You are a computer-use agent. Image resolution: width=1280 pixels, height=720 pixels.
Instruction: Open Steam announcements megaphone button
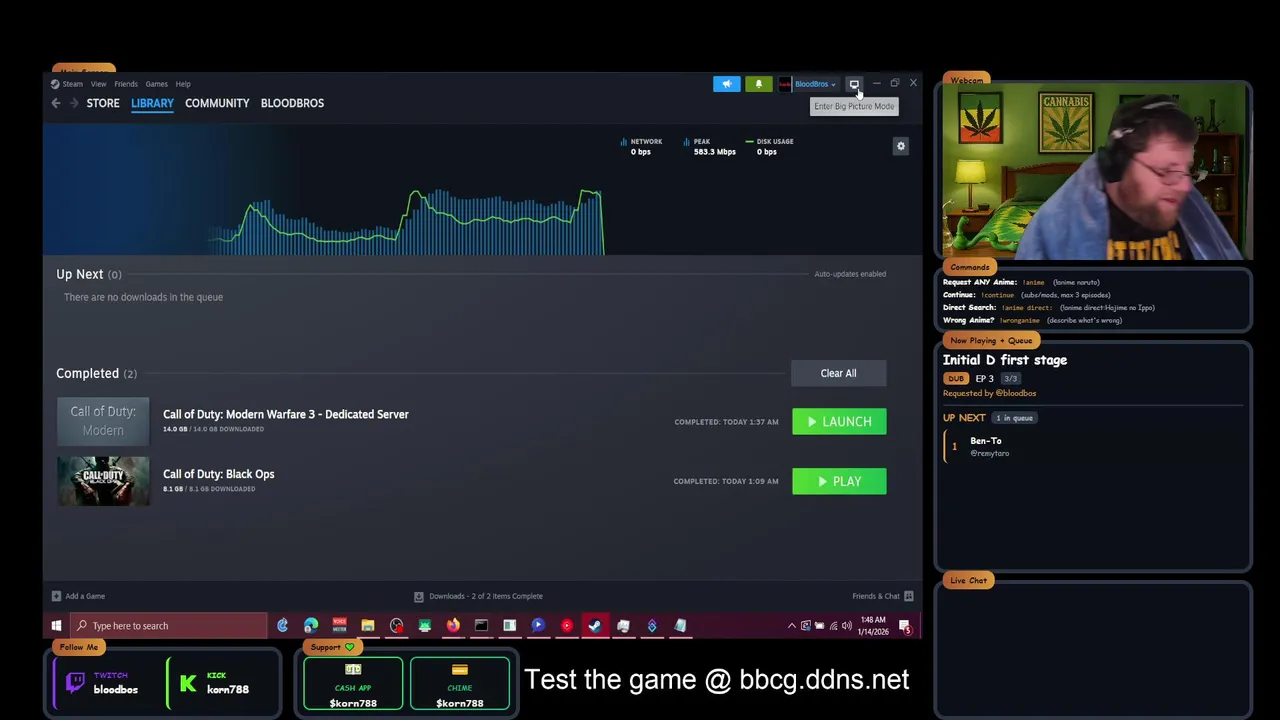tap(727, 84)
